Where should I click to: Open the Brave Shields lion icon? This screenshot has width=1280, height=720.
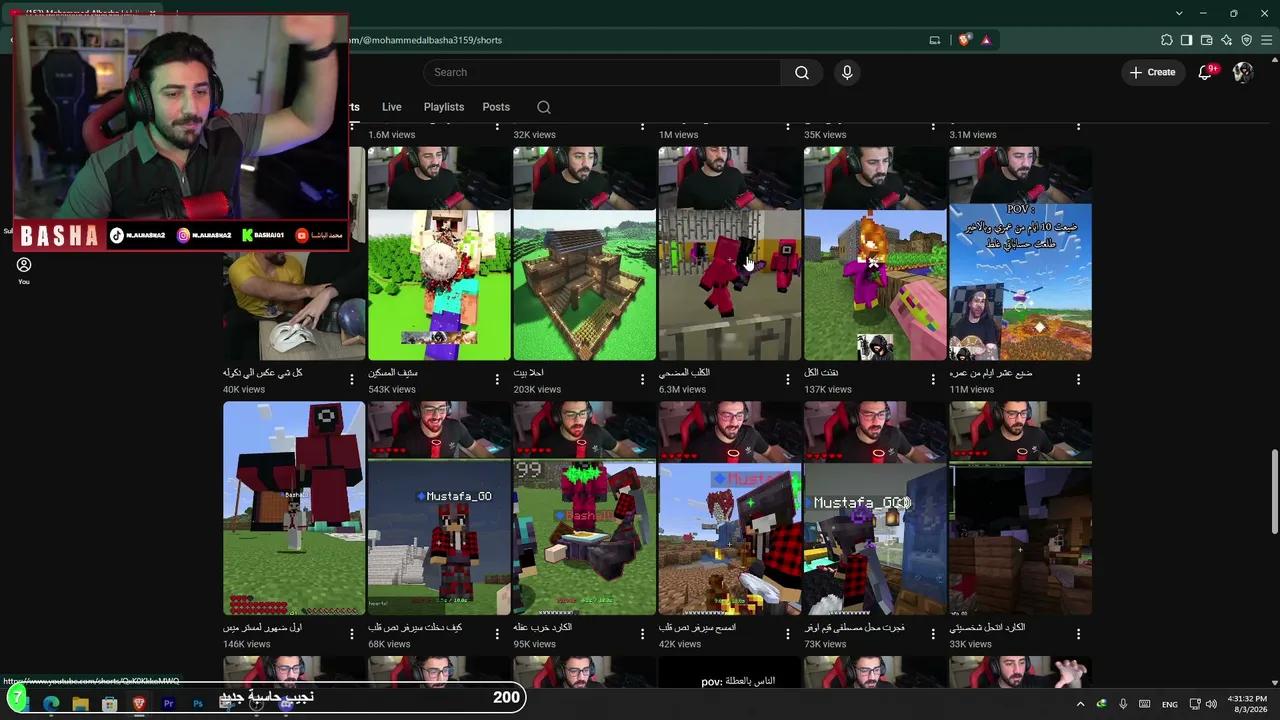(x=964, y=40)
